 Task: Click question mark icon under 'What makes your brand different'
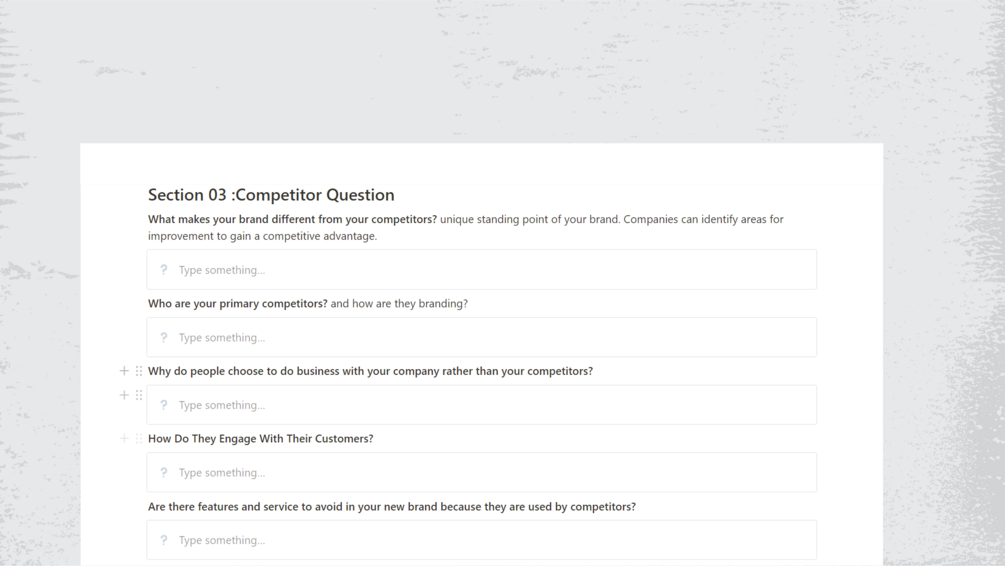pos(164,270)
